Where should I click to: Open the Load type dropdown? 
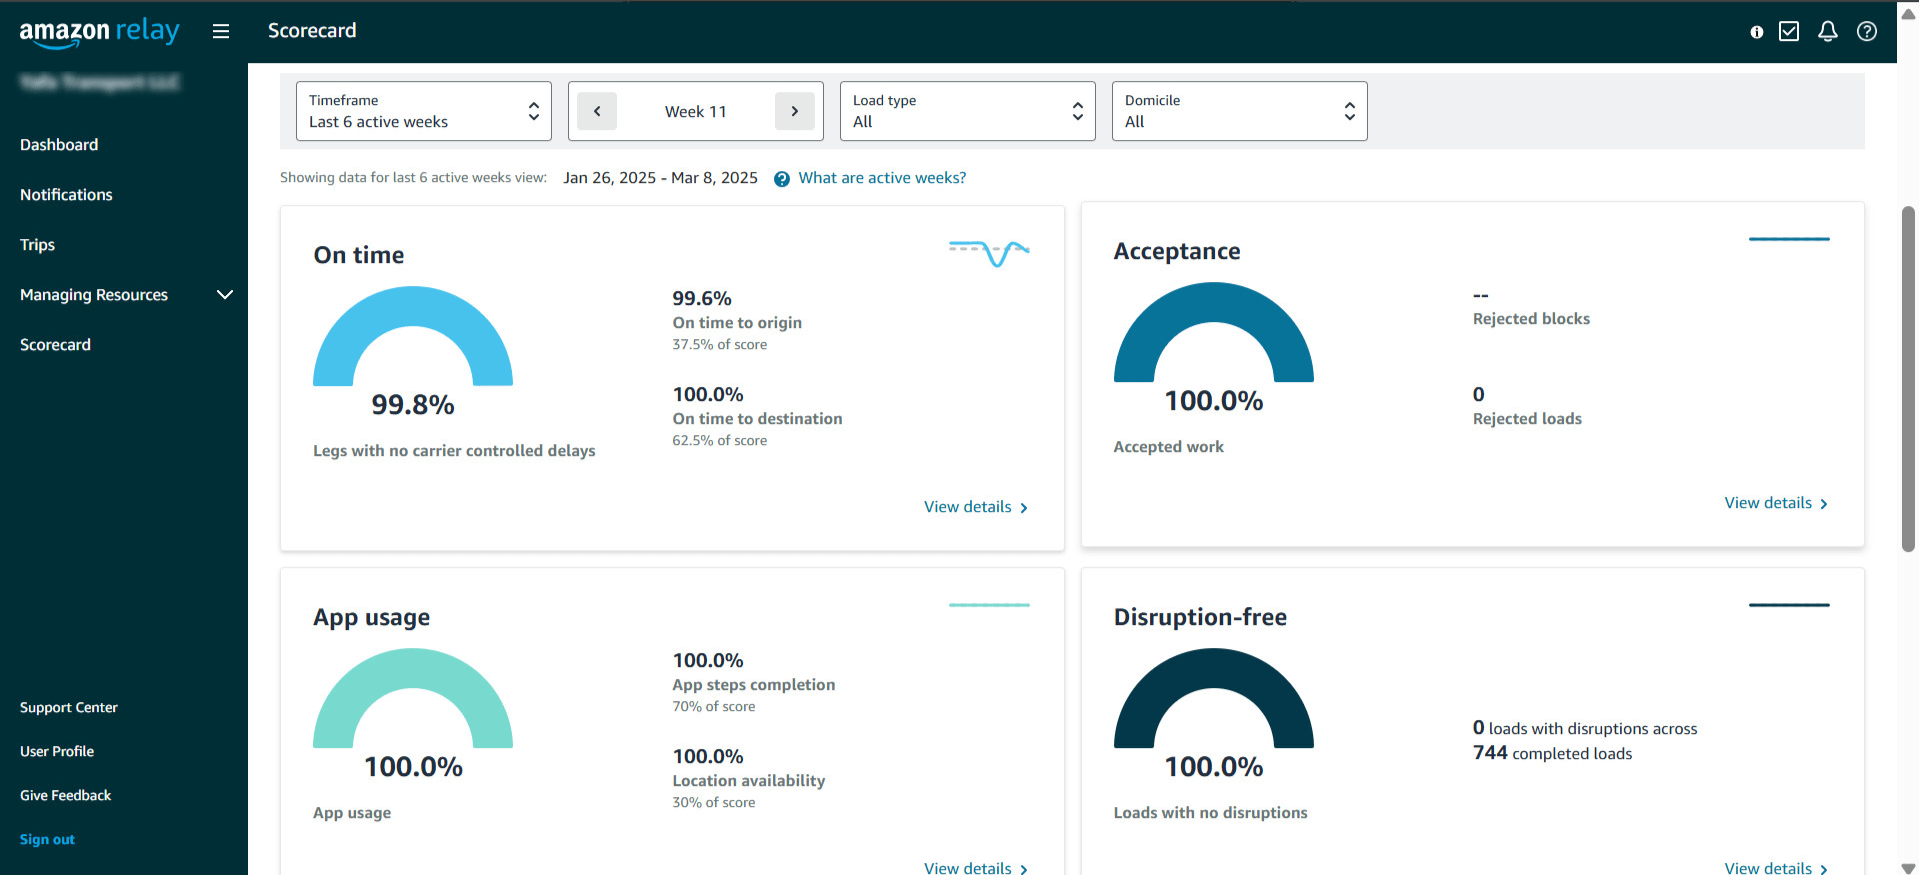967,111
